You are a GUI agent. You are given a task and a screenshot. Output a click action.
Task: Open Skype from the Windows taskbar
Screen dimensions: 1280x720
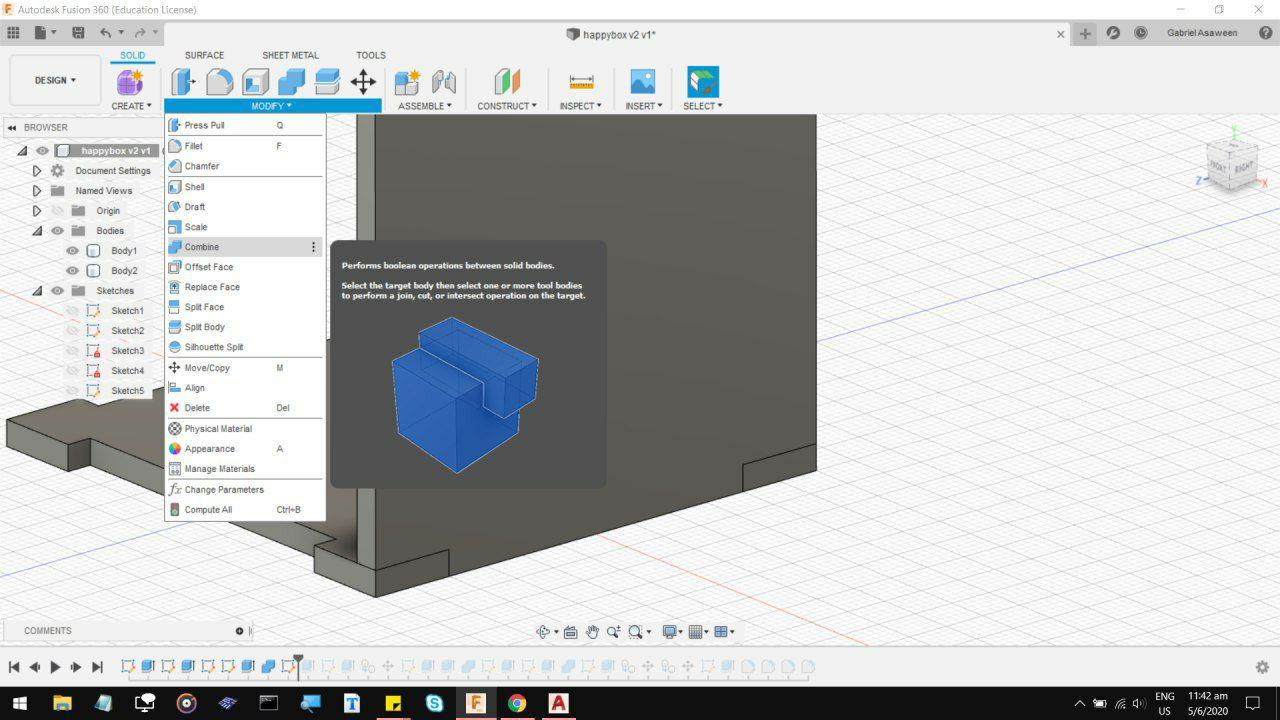pyautogui.click(x=434, y=703)
